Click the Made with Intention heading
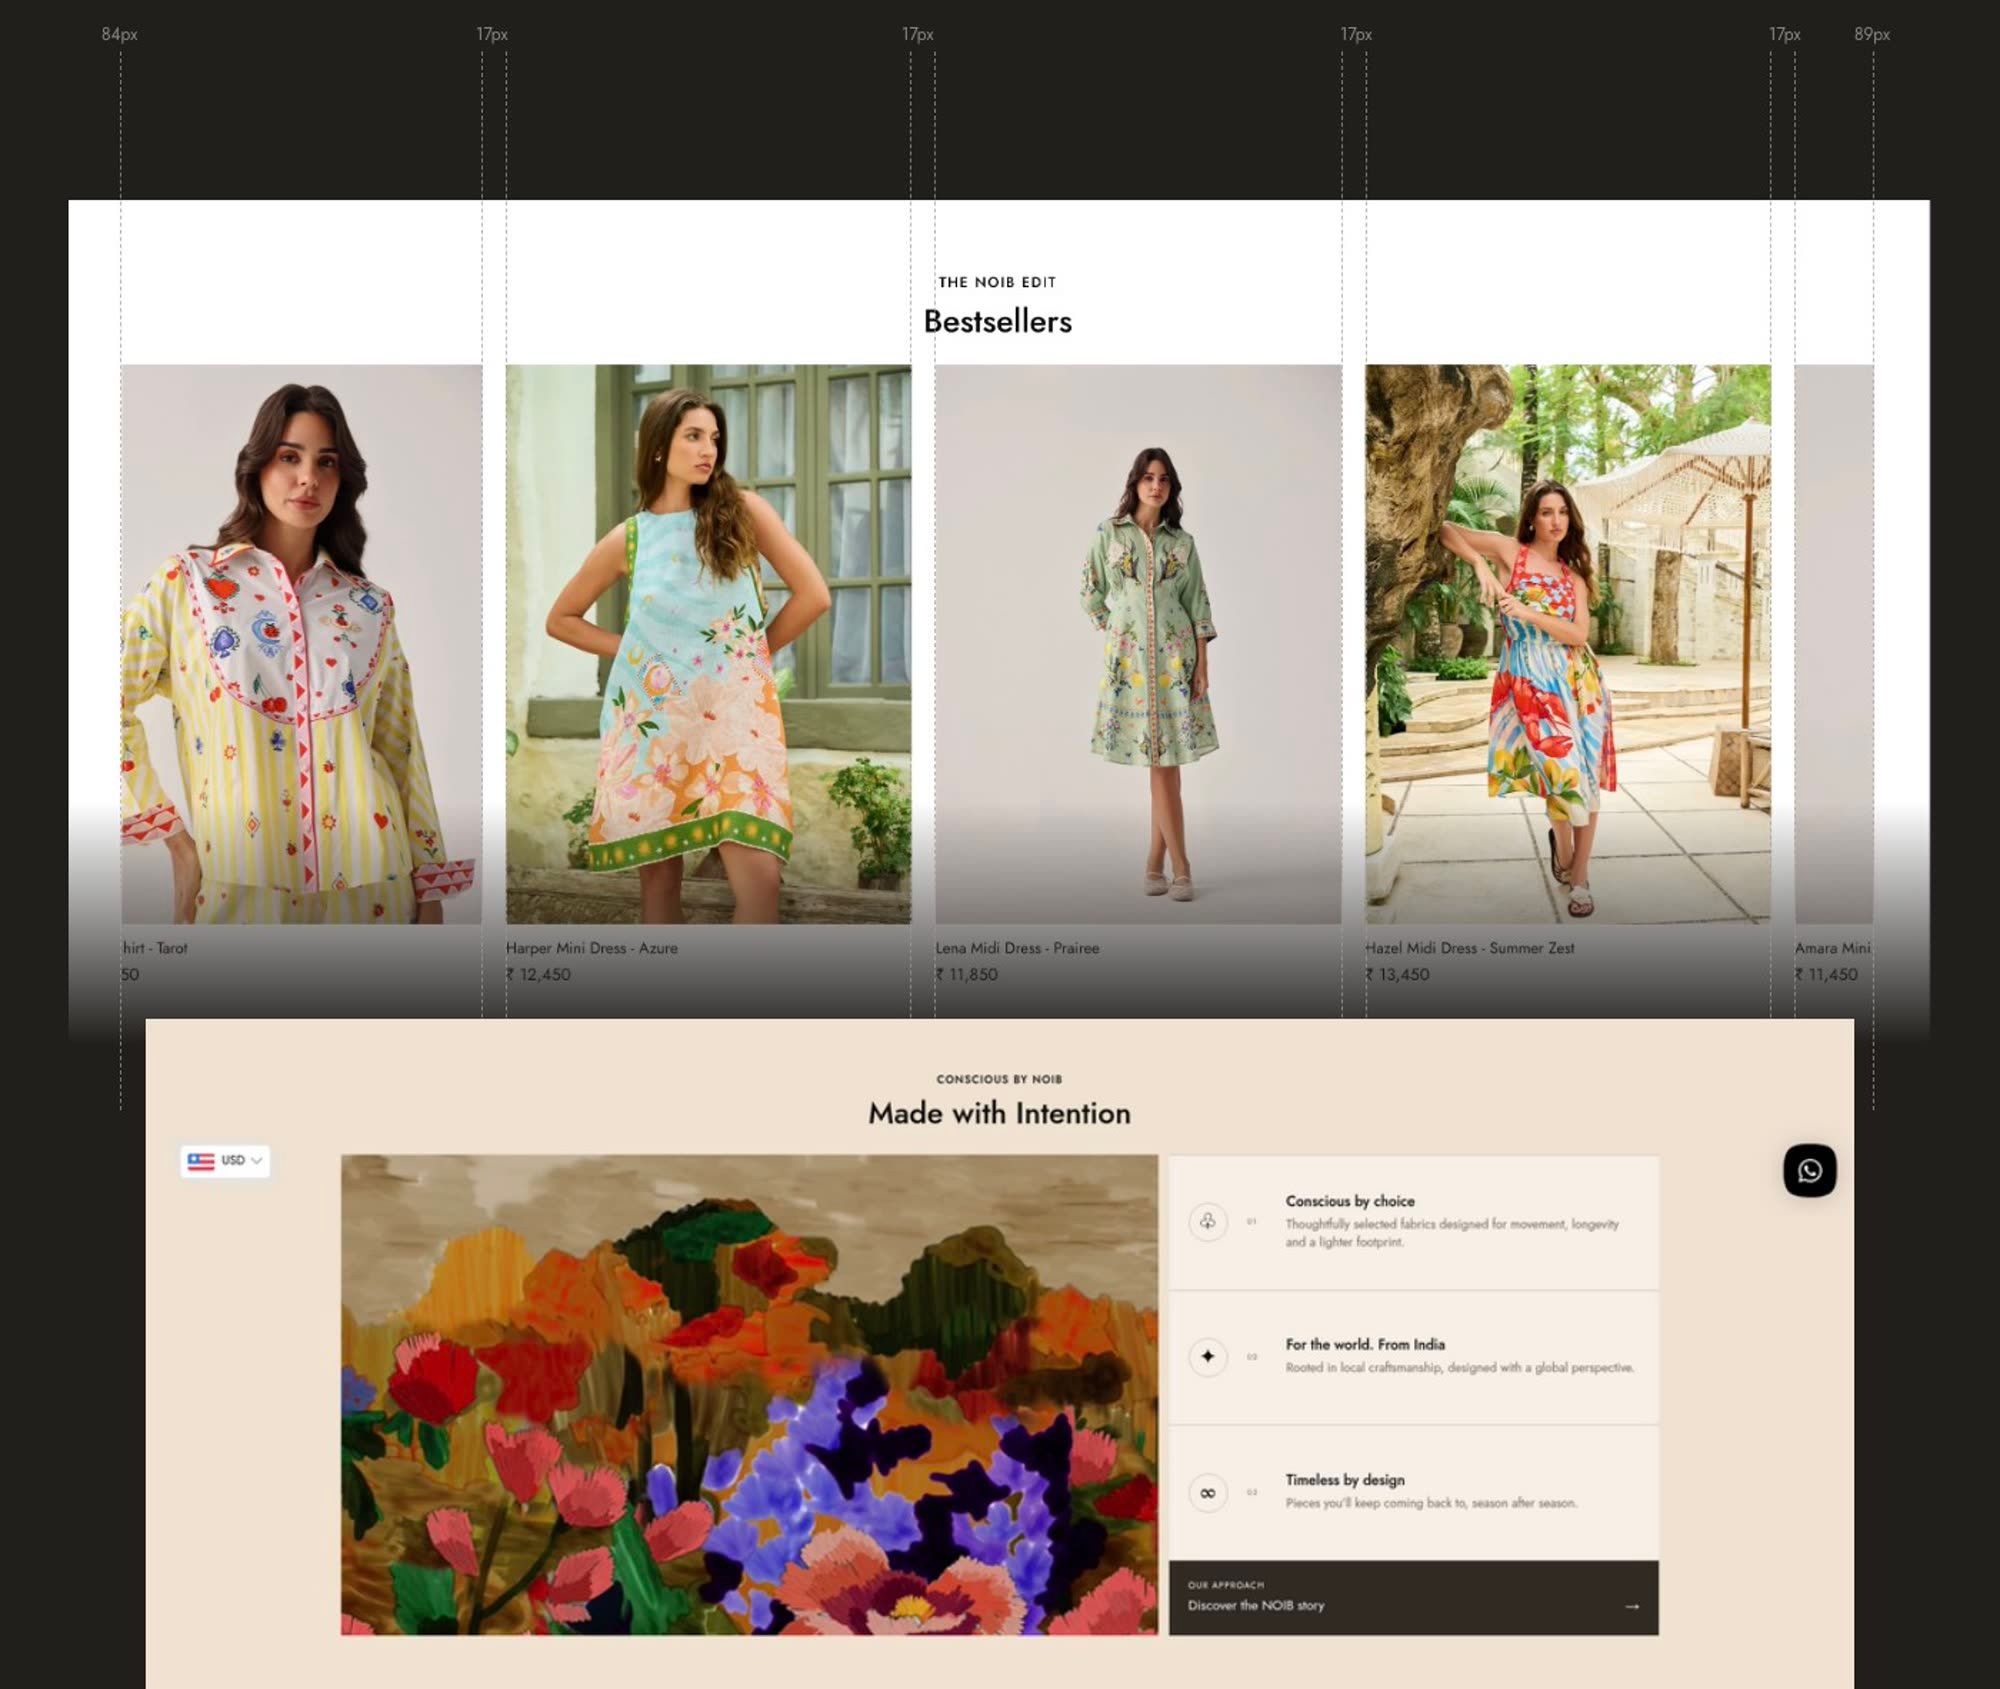This screenshot has width=2000, height=1689. click(x=999, y=1113)
